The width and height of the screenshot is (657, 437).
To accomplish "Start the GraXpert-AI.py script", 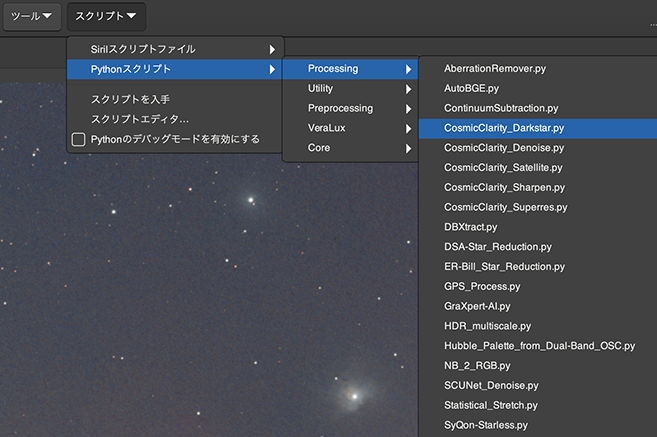I will tap(477, 306).
